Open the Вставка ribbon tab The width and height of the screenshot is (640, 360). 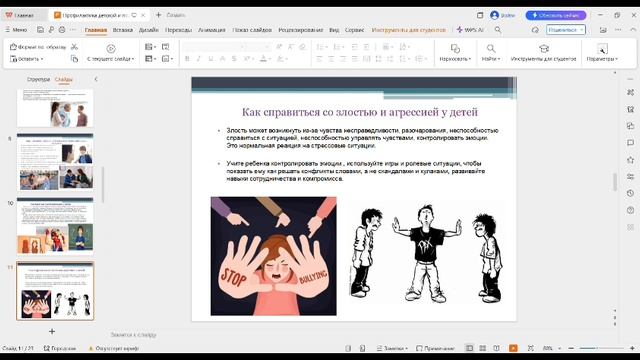pyautogui.click(x=123, y=30)
